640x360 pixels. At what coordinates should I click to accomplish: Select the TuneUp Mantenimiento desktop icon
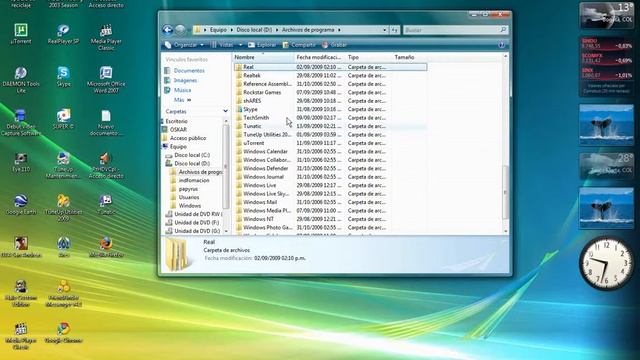[63, 165]
